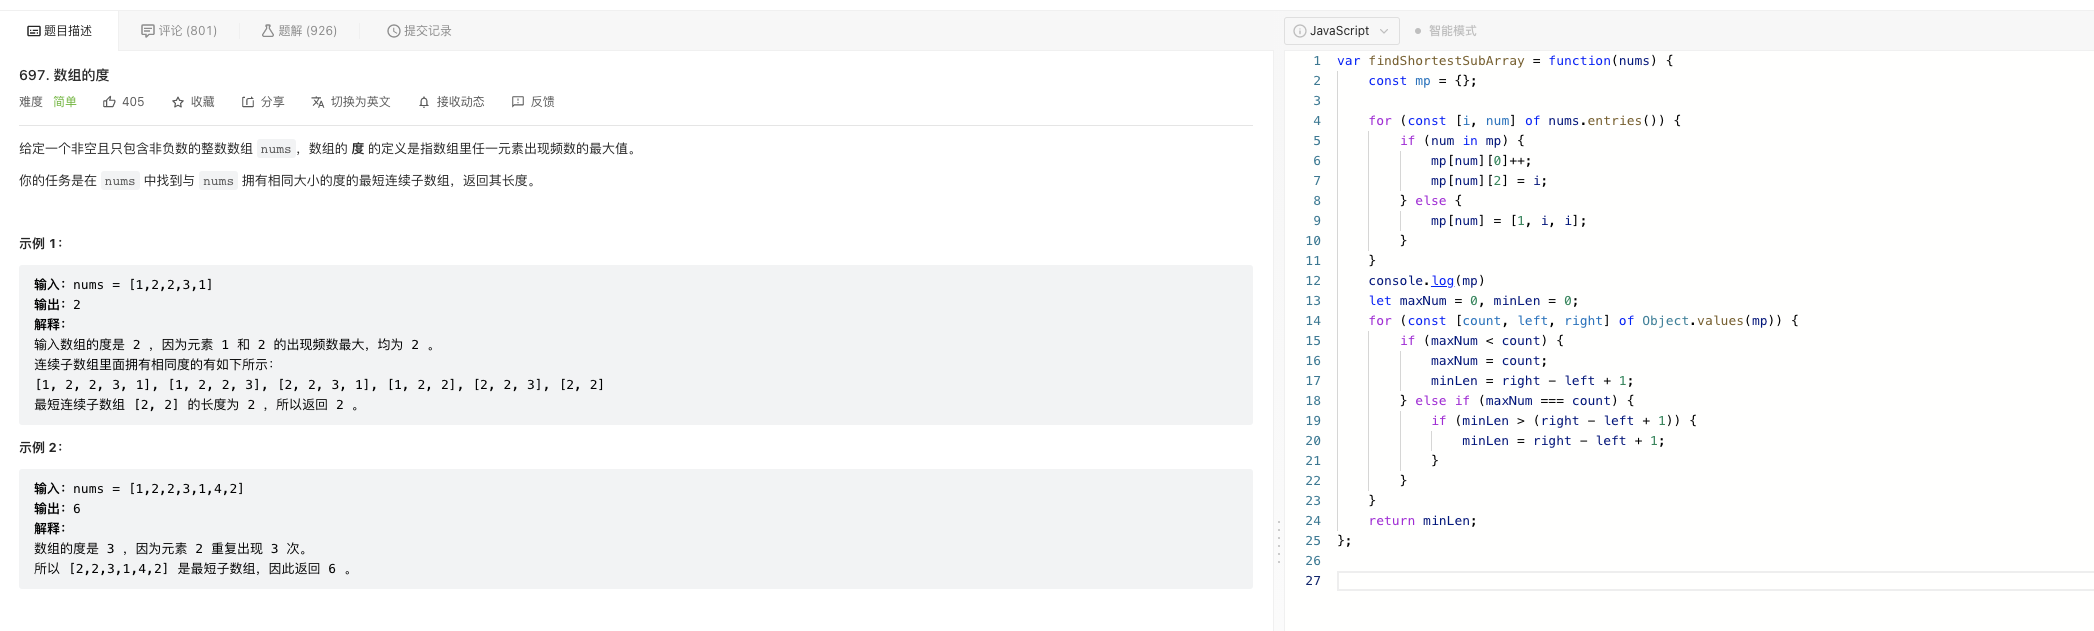Click code line 1 with findShortestSubArray
Screen dimensions: 2094x631
(1505, 61)
